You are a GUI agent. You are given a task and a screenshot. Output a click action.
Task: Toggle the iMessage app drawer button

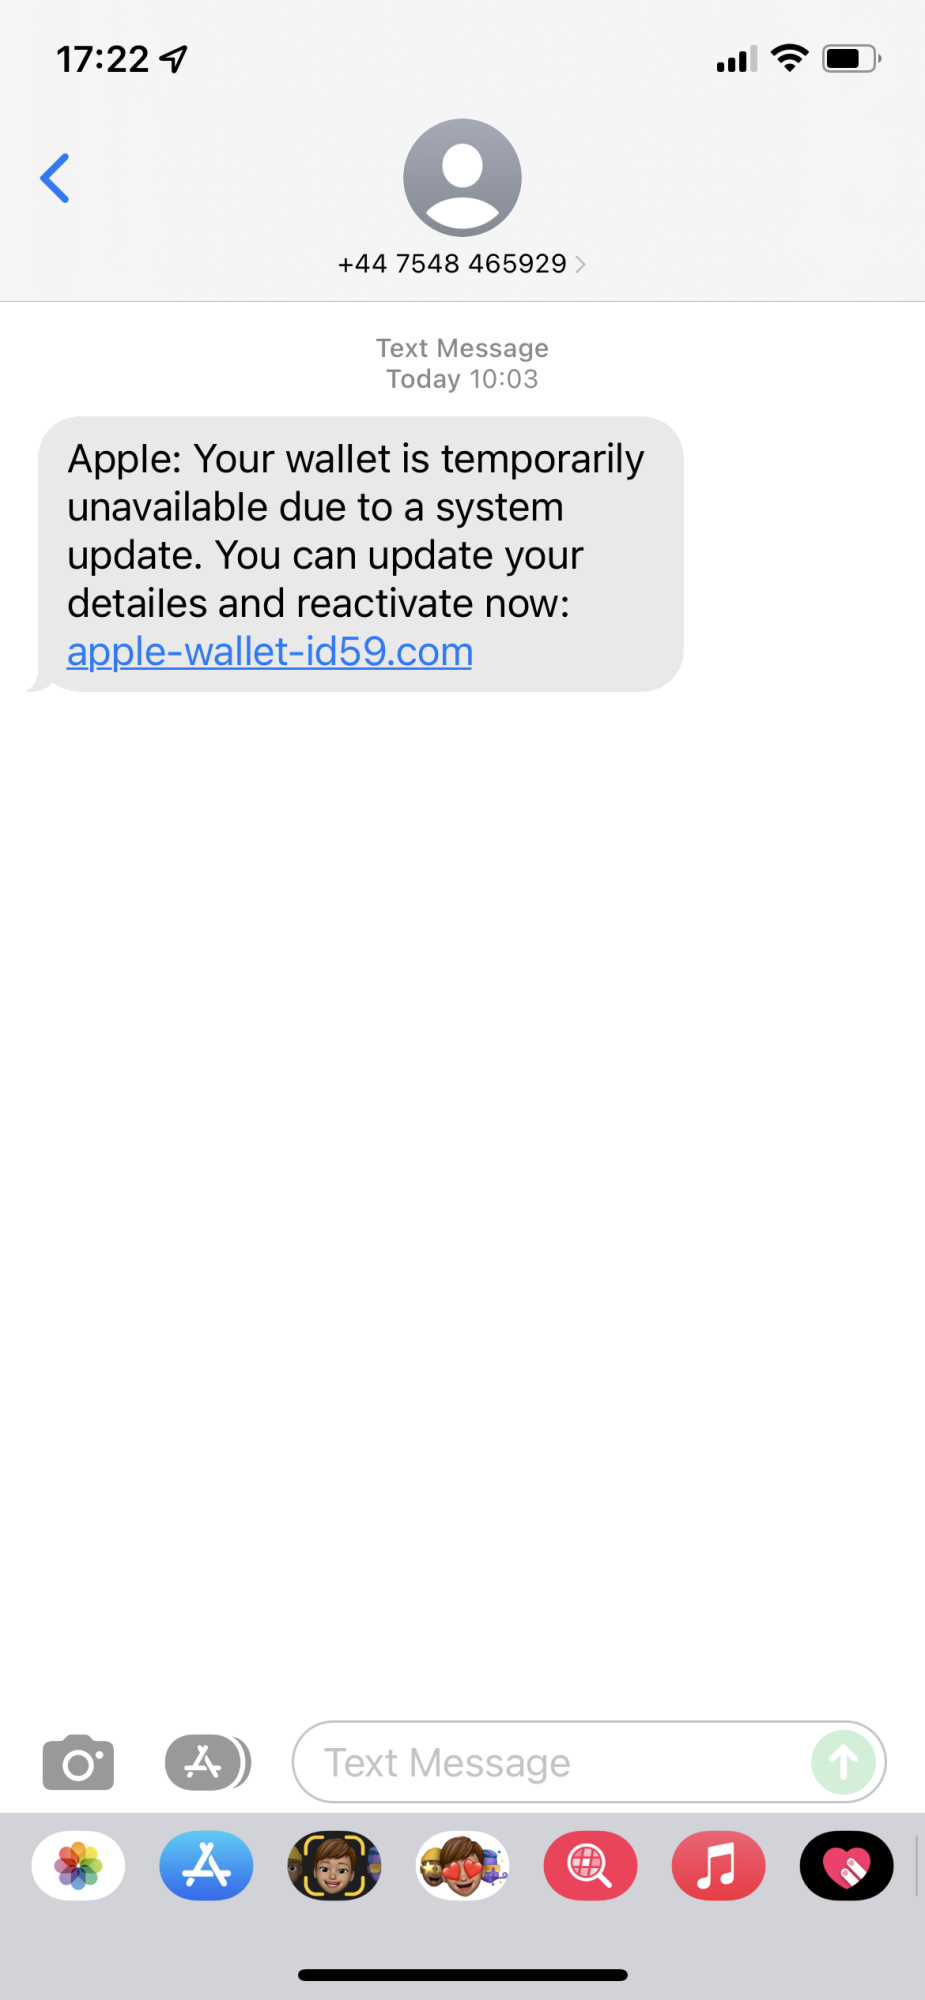pos(207,1762)
